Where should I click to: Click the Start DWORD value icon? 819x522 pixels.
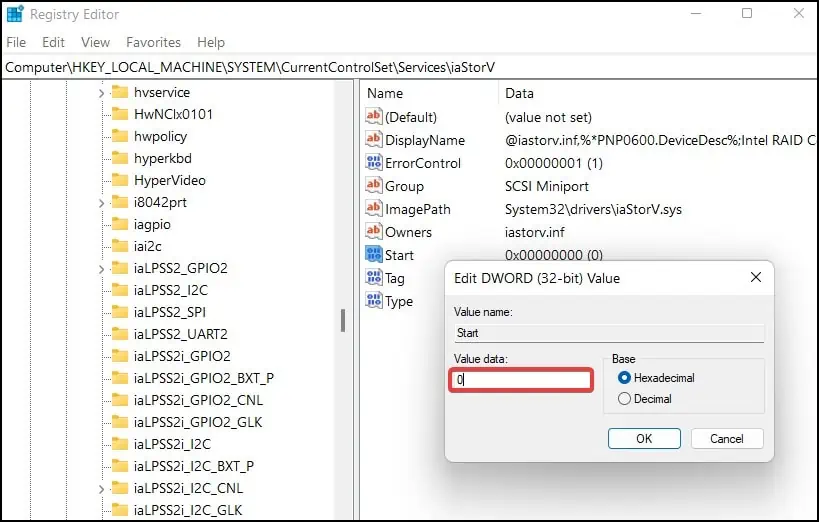click(x=373, y=254)
